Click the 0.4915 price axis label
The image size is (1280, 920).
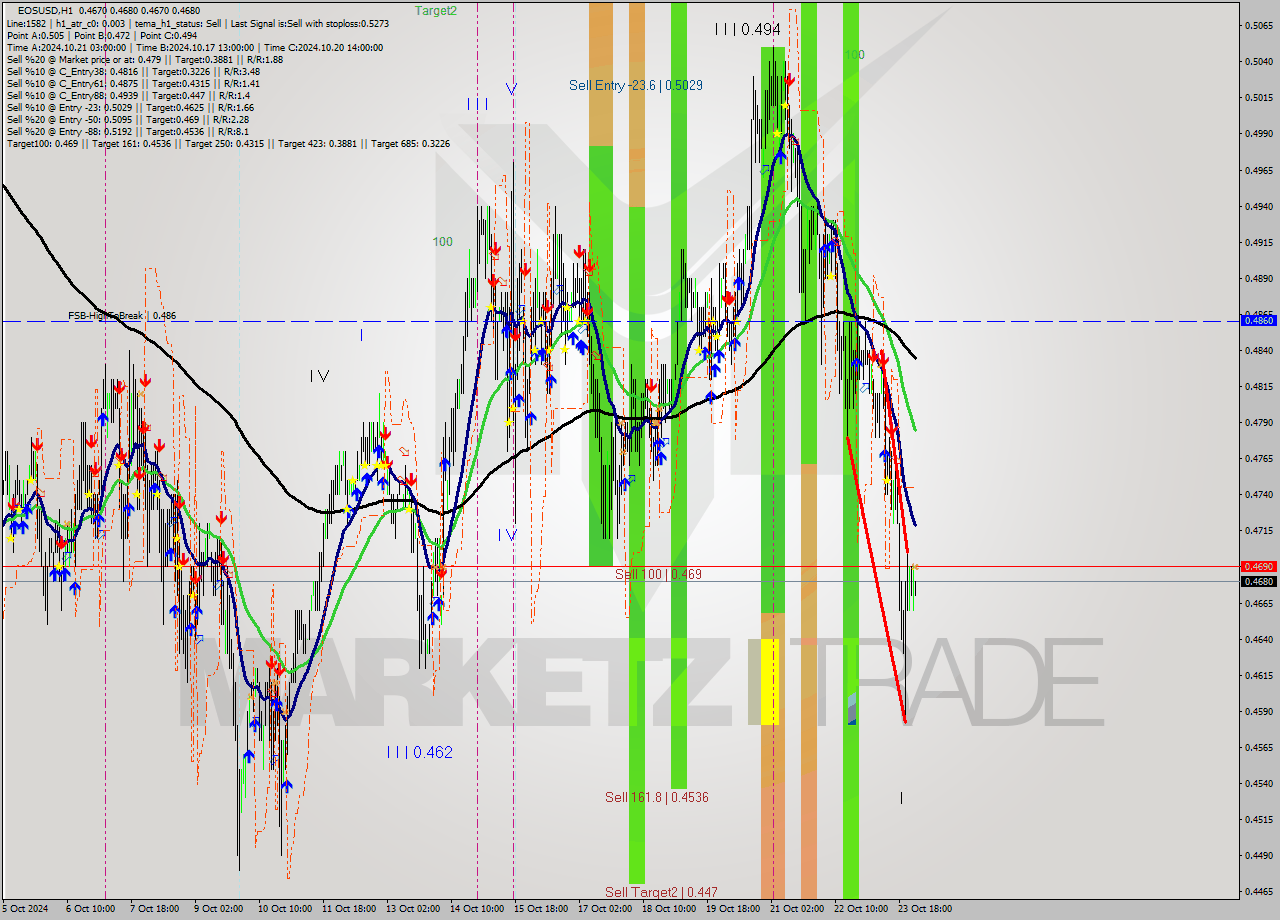coord(1257,242)
